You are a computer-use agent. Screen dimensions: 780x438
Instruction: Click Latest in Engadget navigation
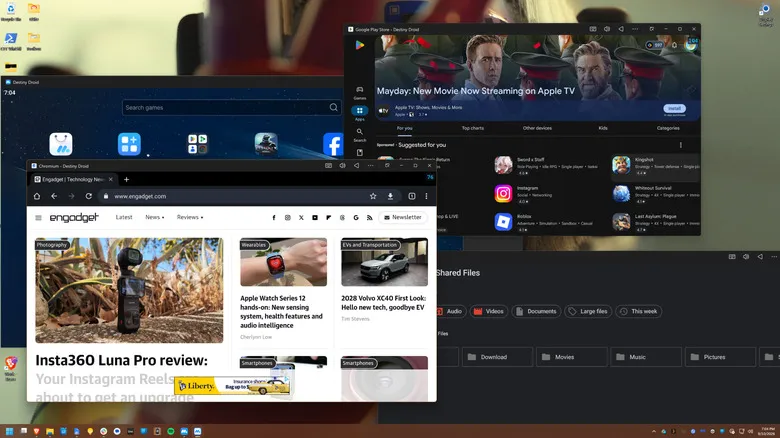click(x=124, y=217)
